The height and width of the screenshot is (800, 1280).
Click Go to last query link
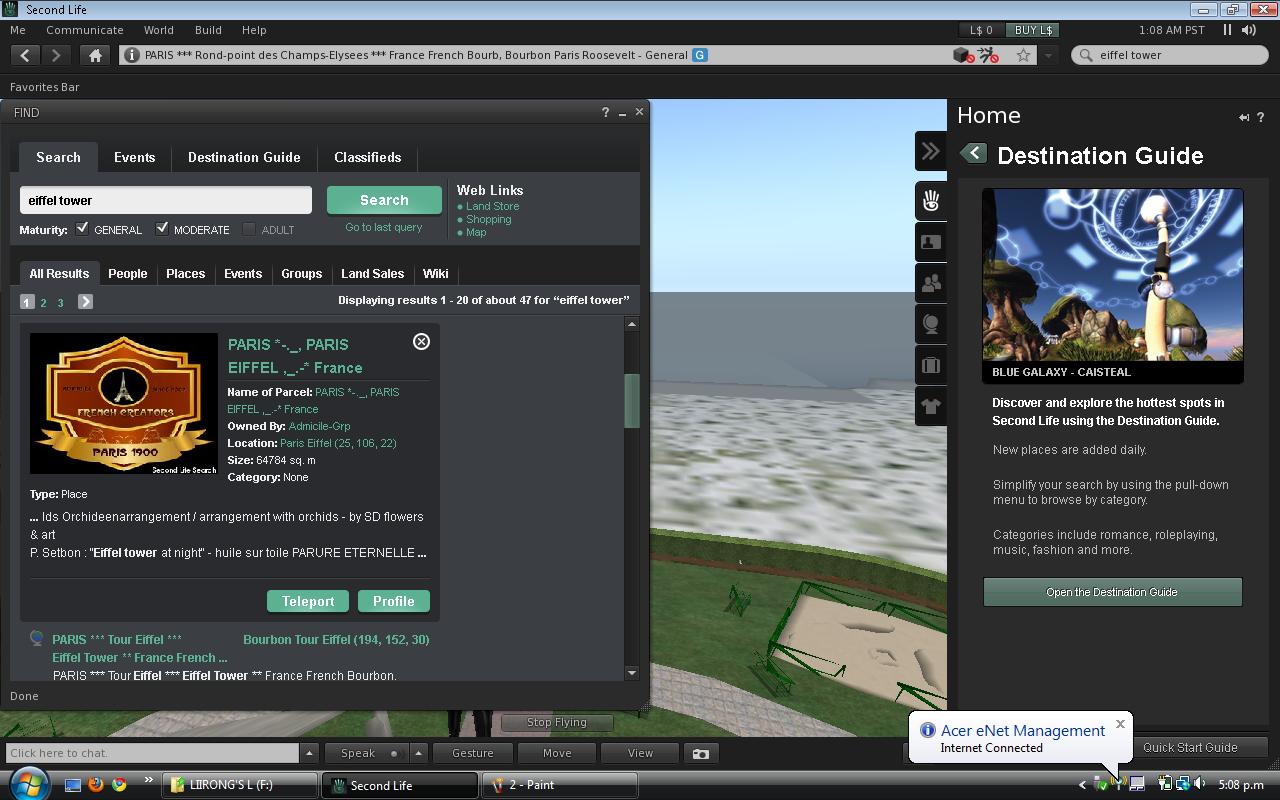point(384,227)
